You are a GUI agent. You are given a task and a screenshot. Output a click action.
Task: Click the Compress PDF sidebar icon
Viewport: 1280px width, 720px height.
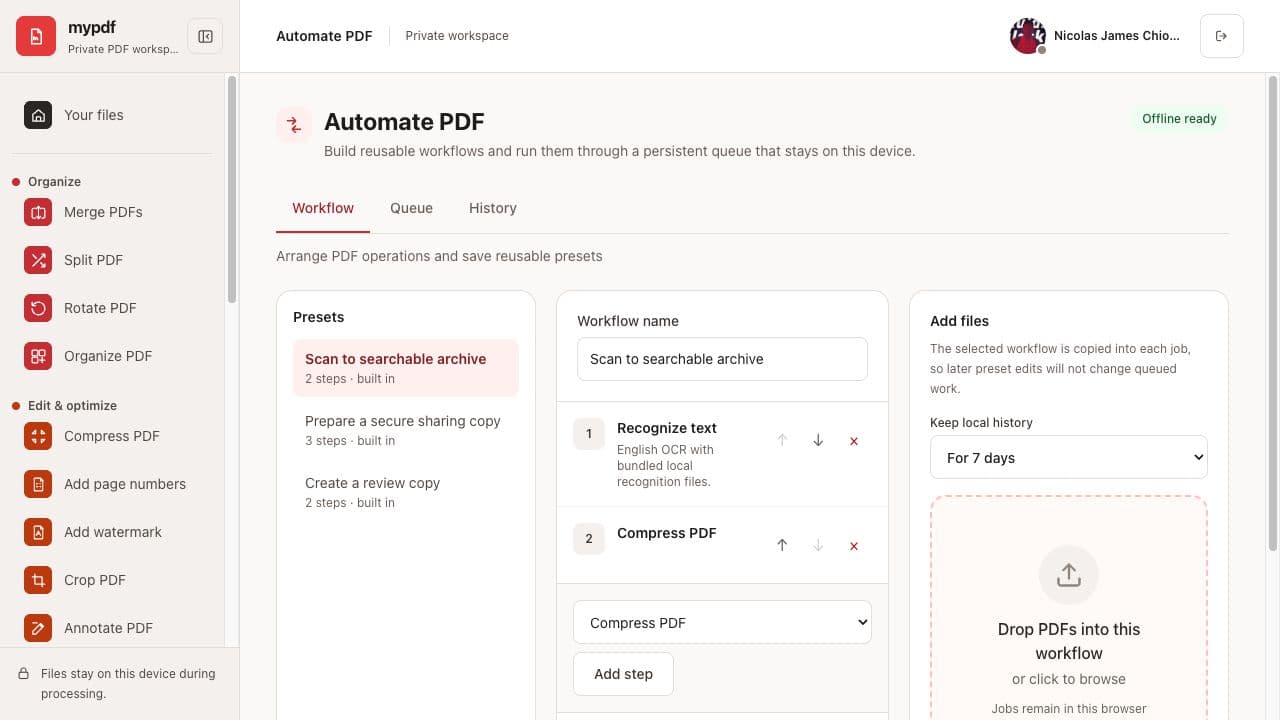38,436
